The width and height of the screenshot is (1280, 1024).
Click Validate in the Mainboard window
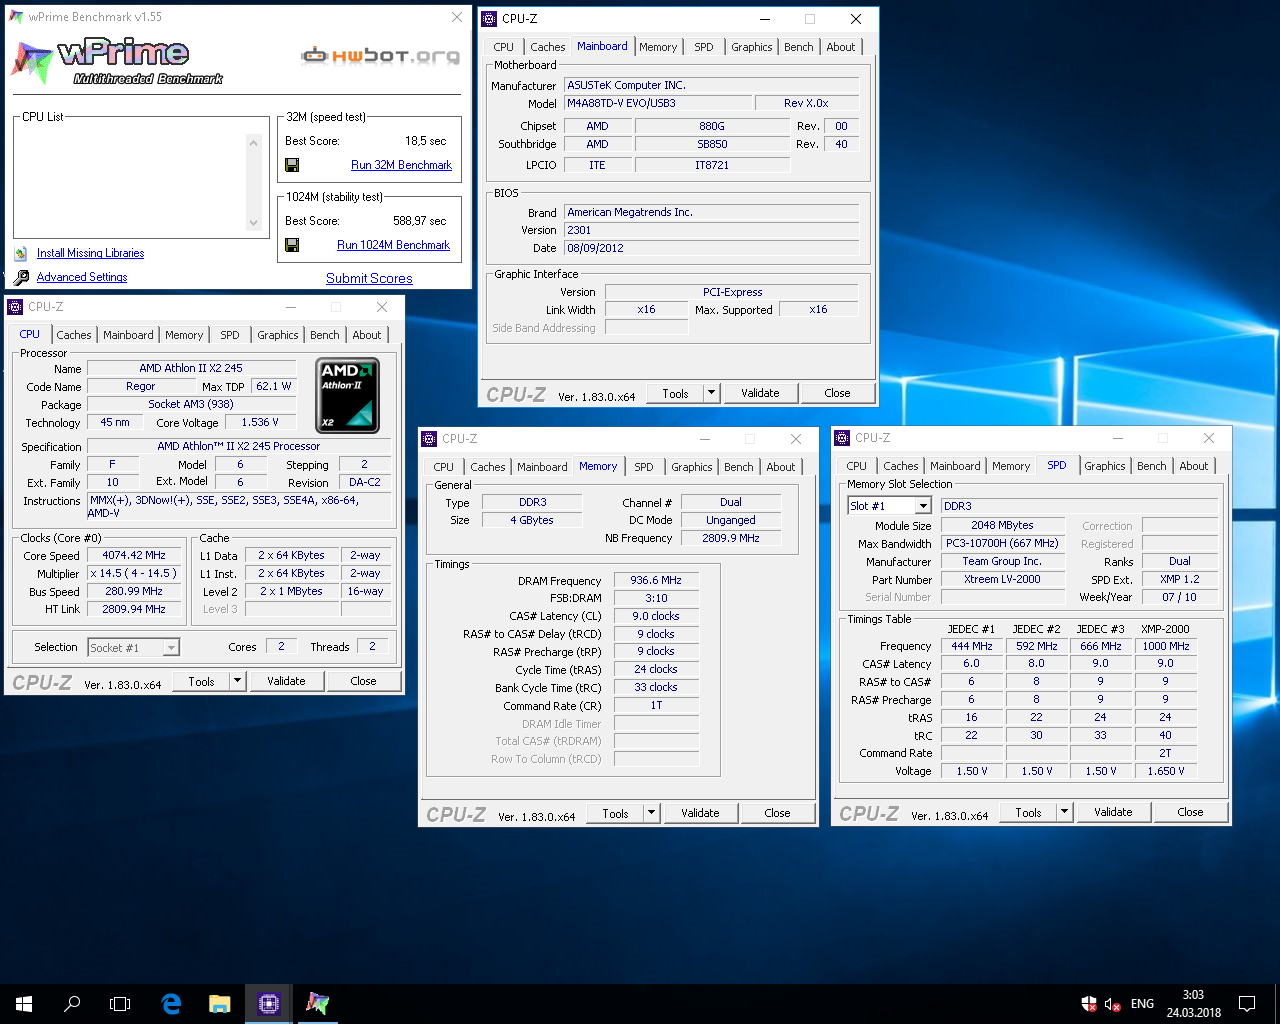coord(760,393)
